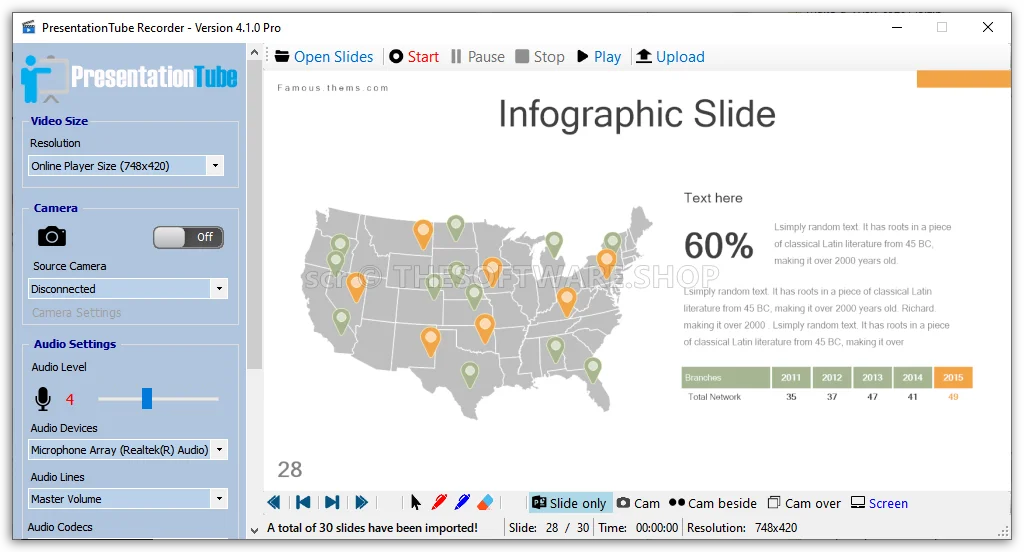Click the Audio Codecs label
Viewport: 1024px width, 552px height.
point(60,527)
